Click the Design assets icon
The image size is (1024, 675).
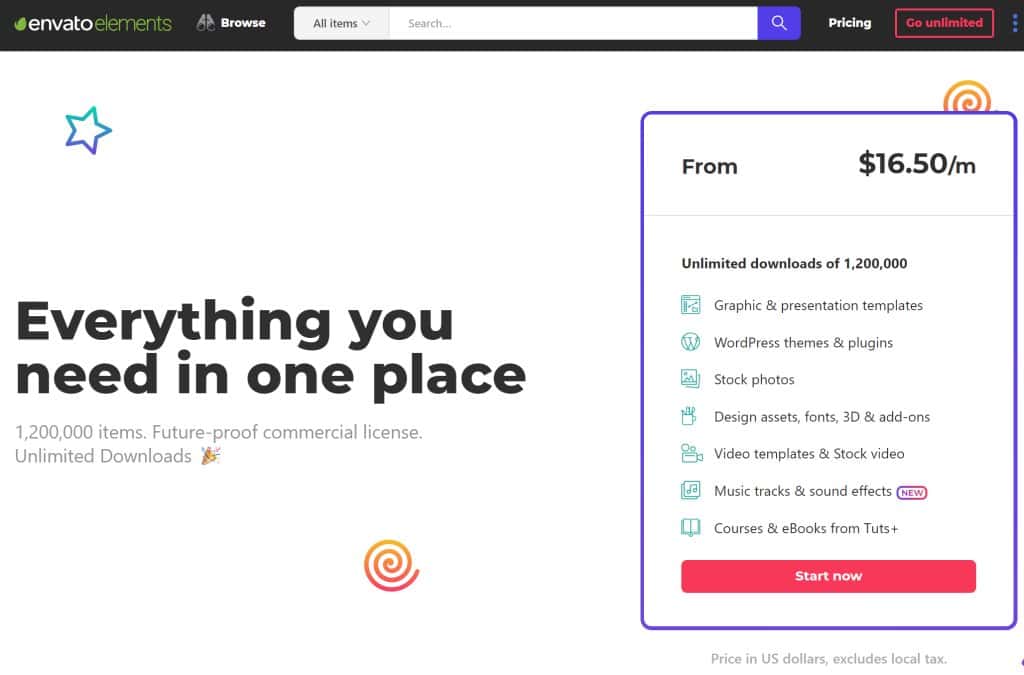[x=690, y=416]
